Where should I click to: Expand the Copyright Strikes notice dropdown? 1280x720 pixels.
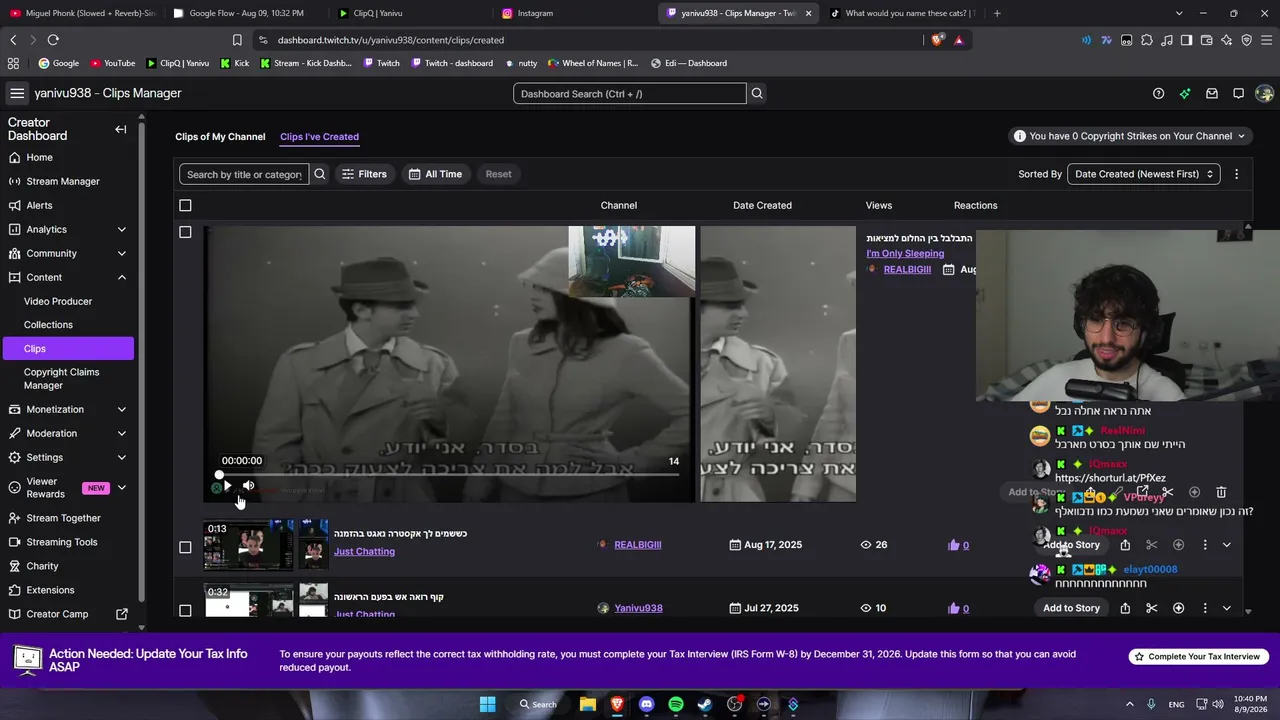point(1241,136)
